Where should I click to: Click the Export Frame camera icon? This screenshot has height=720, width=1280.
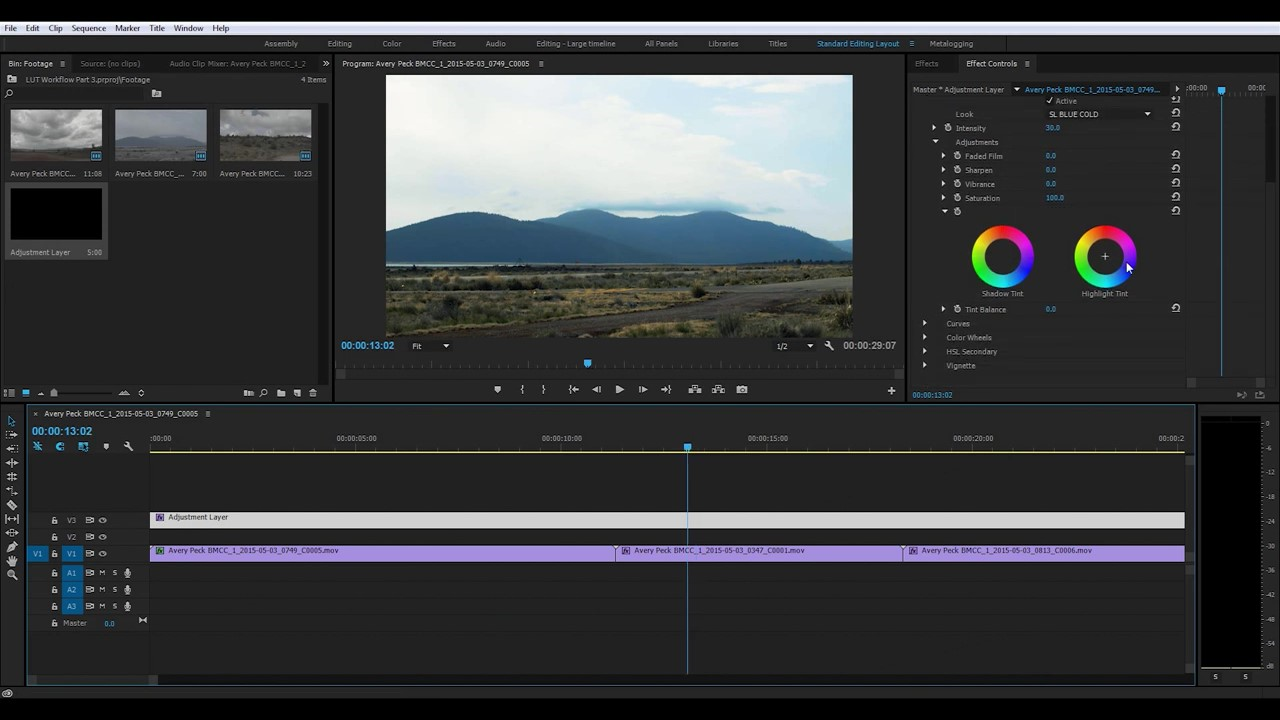(x=742, y=390)
